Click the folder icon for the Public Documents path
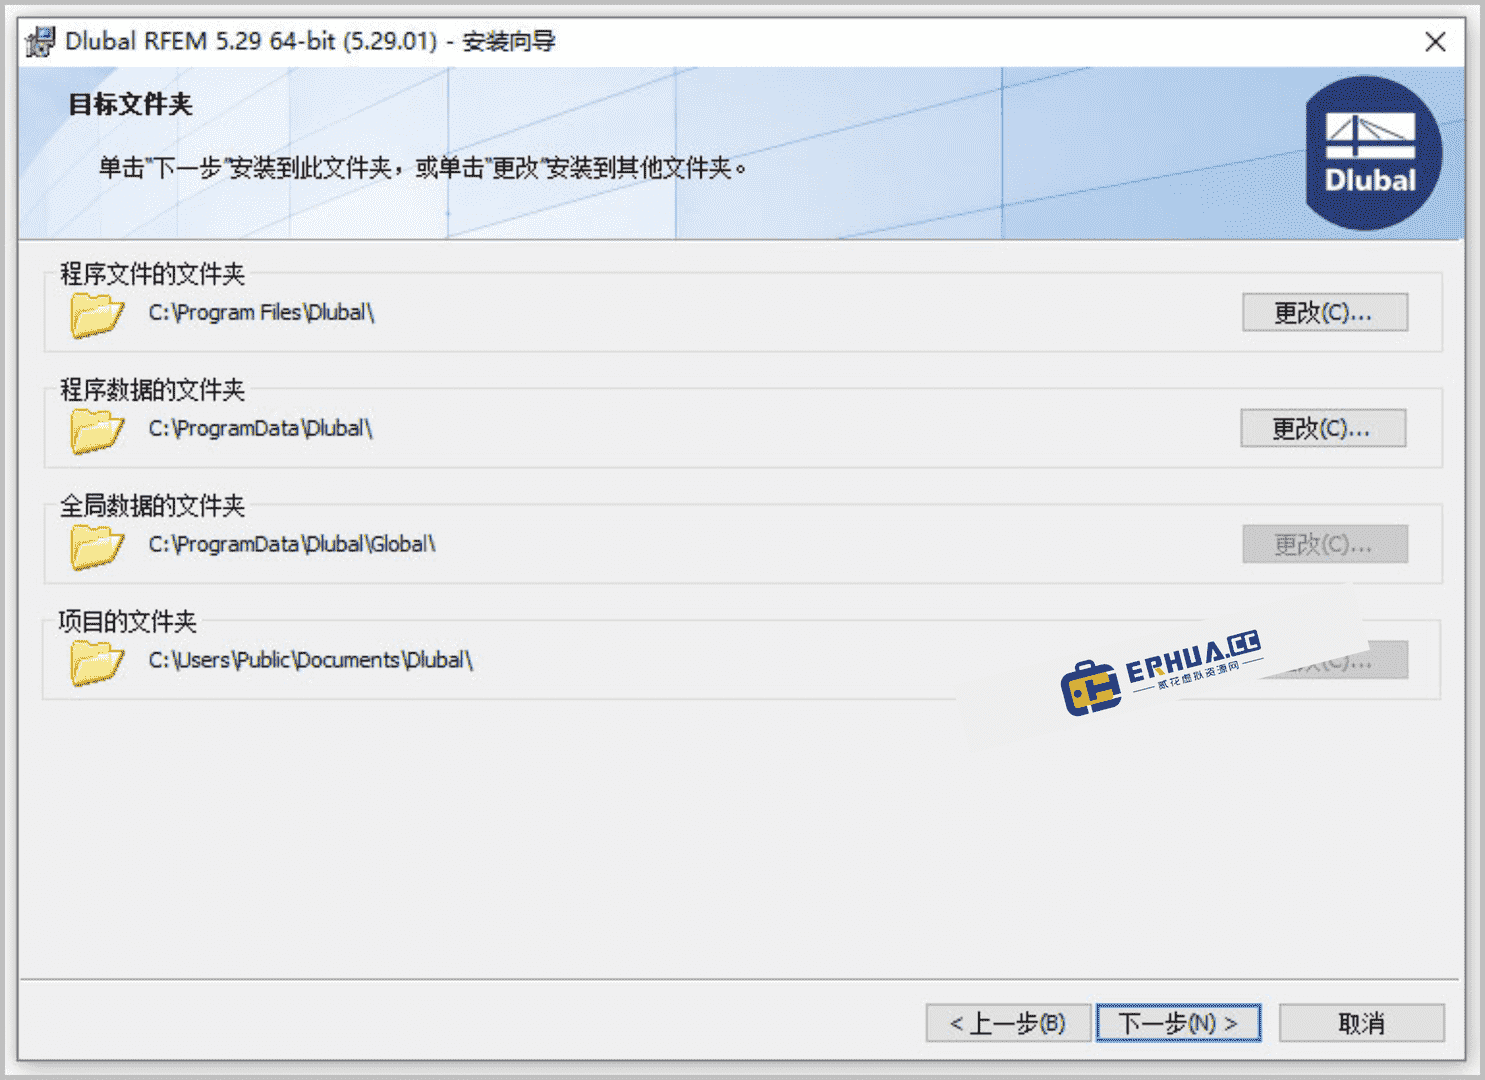This screenshot has height=1080, width=1485. [97, 663]
